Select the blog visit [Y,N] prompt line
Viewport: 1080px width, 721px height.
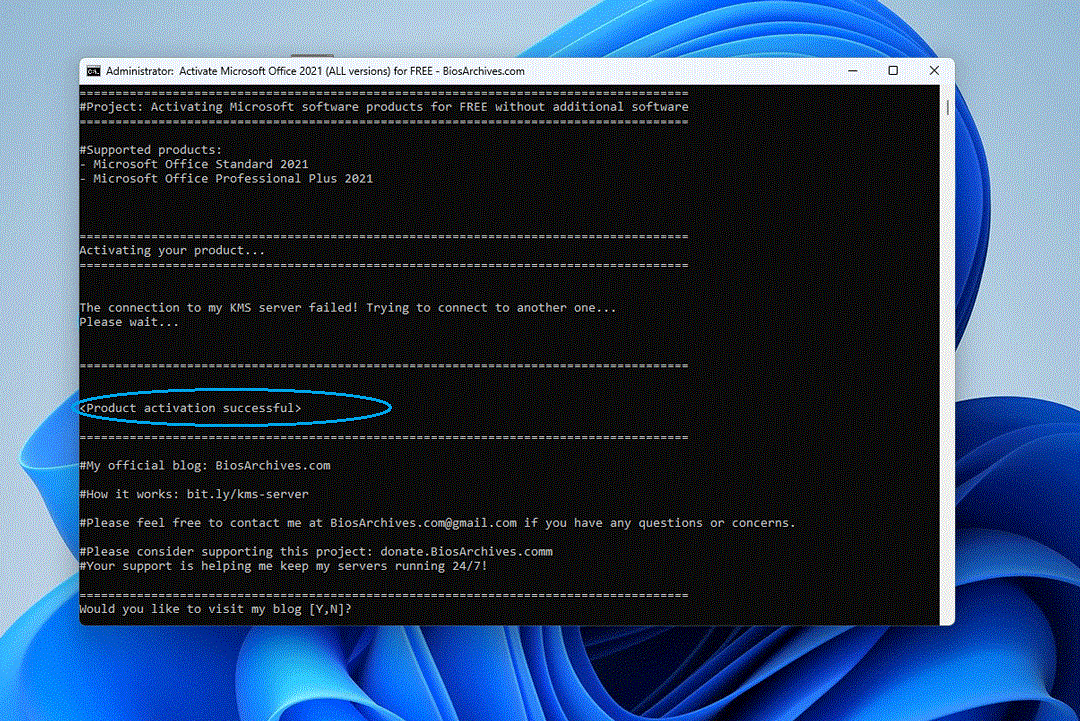216,608
